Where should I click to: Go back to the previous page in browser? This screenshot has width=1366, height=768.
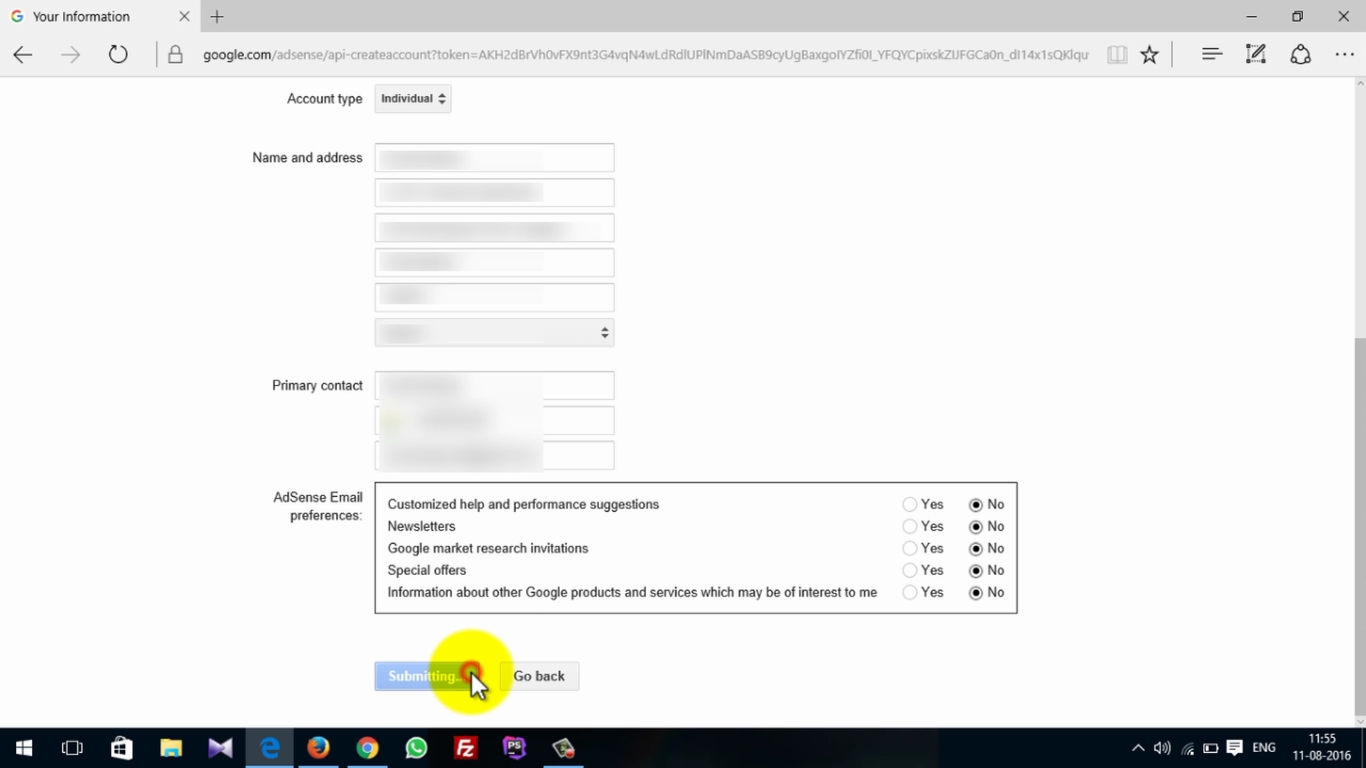[23, 55]
